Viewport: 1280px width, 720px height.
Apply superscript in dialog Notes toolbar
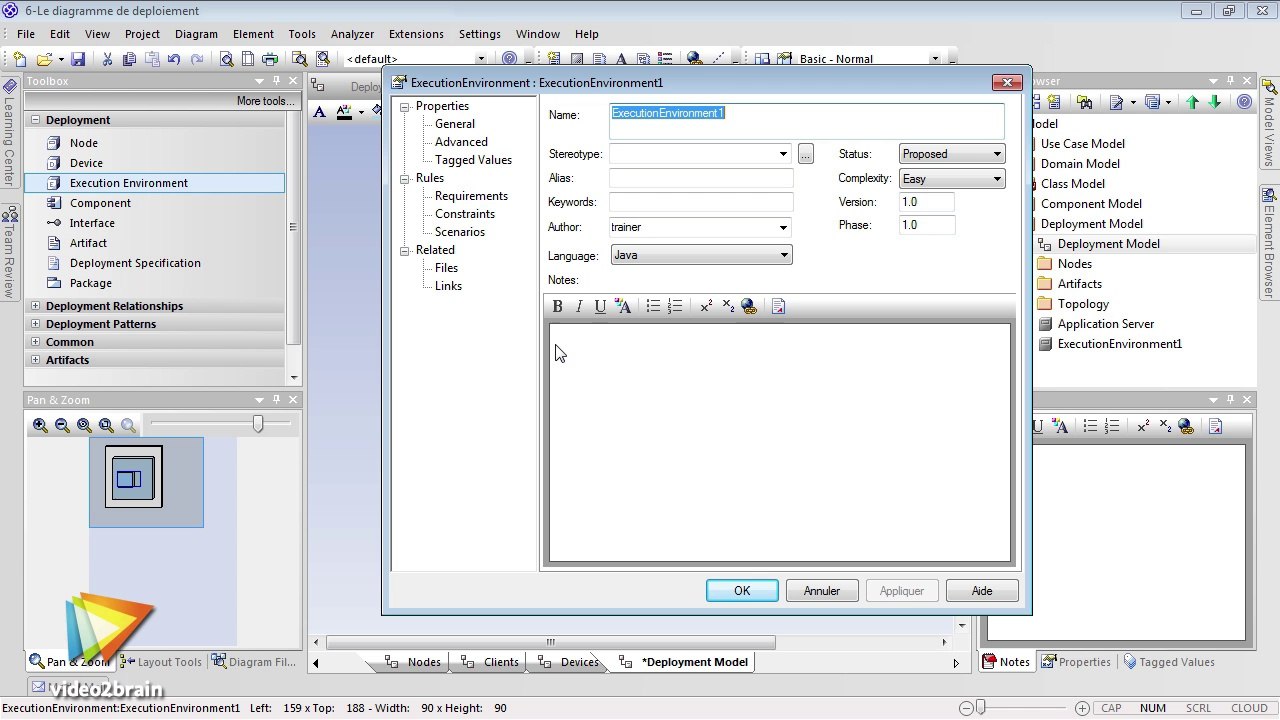[706, 307]
